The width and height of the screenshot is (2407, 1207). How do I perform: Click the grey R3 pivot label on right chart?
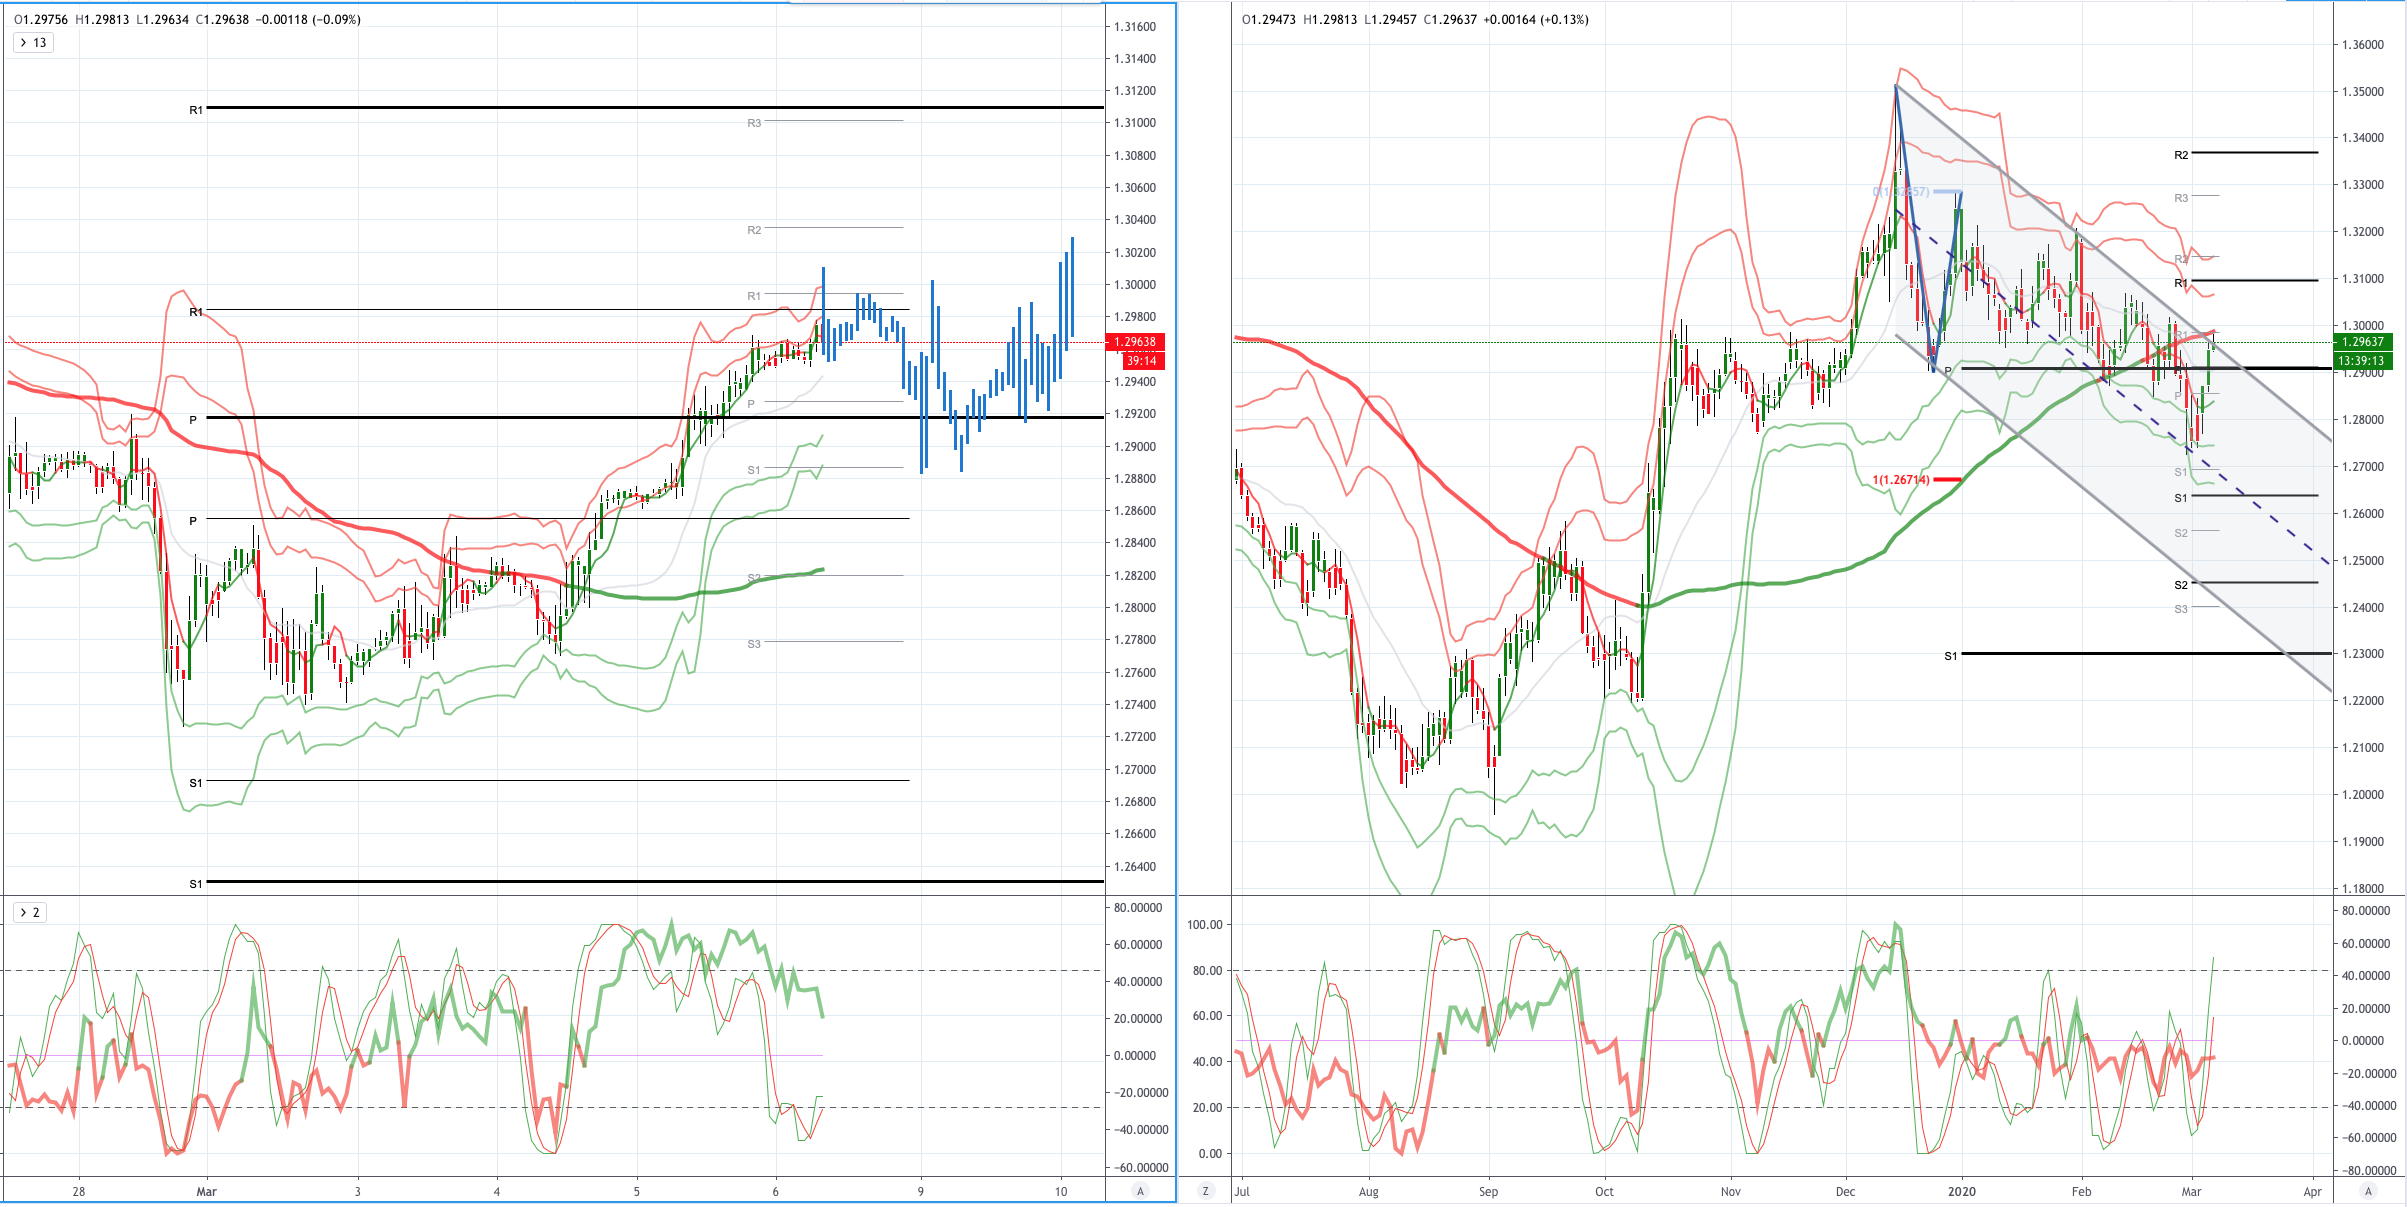tap(2181, 198)
